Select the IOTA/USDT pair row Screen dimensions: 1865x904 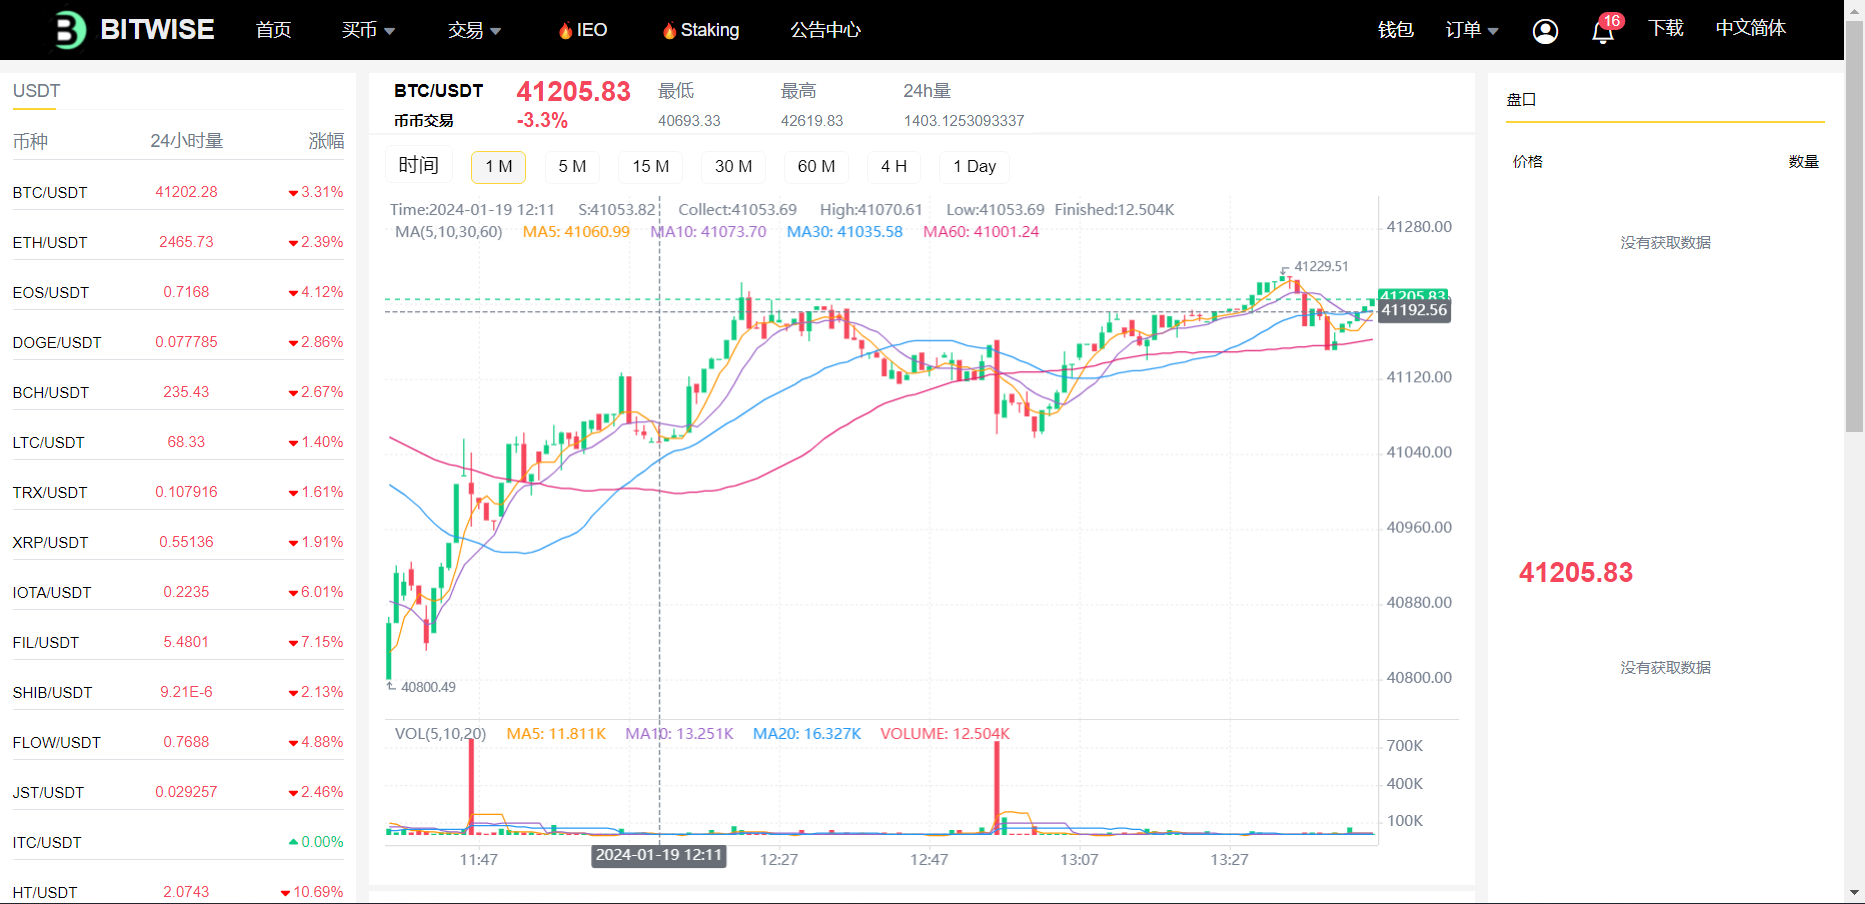click(x=178, y=592)
